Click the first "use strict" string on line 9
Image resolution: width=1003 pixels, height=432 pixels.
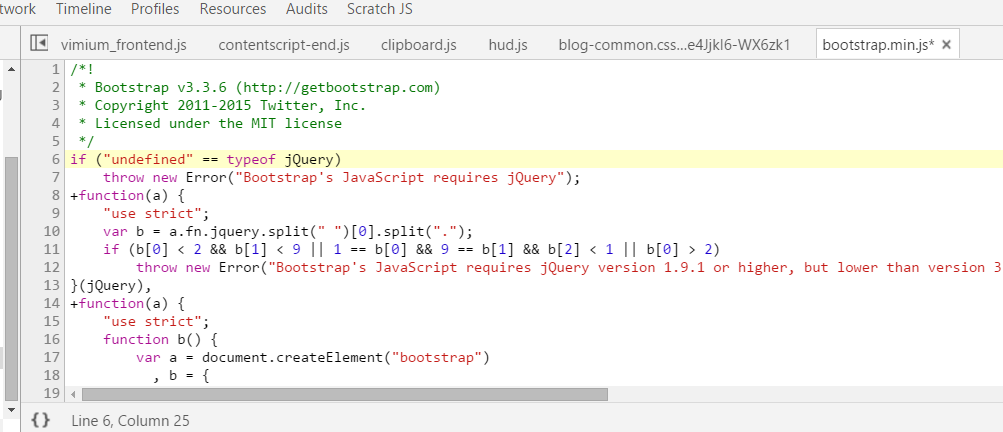click(152, 213)
